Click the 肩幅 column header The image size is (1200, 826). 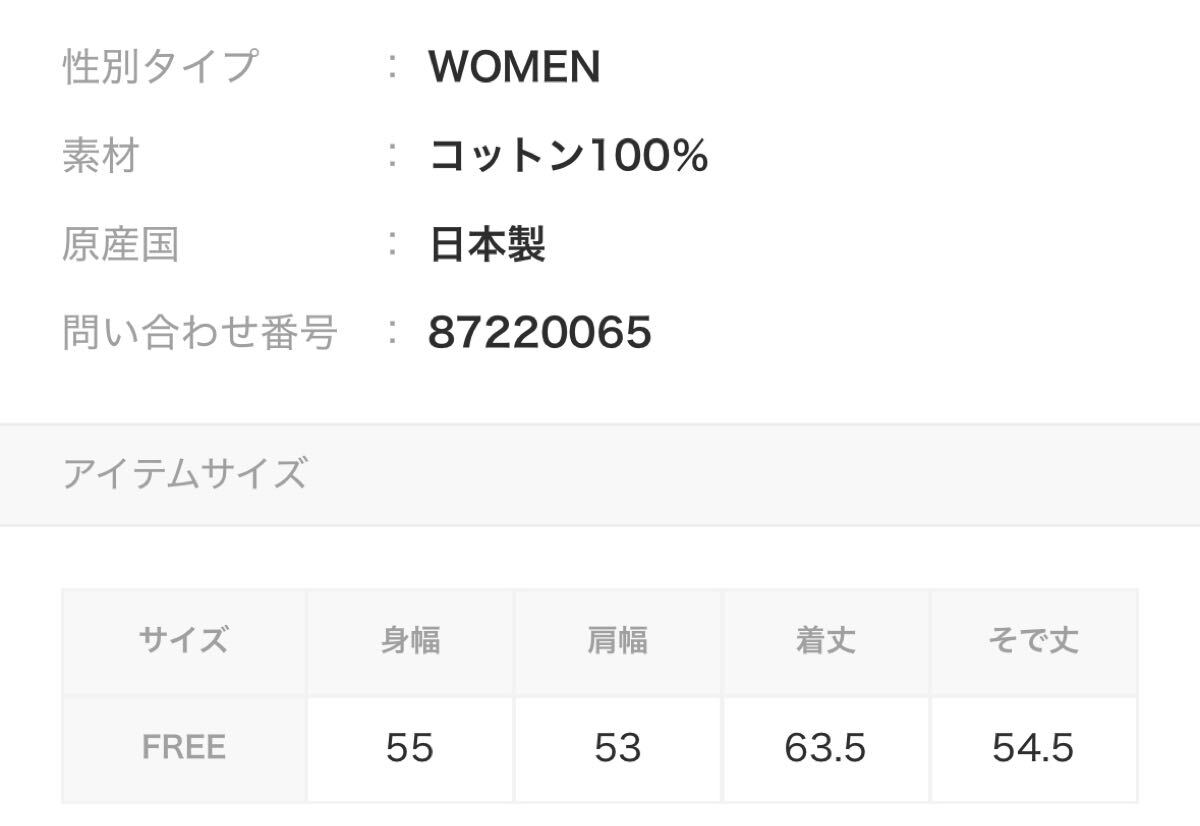tap(617, 640)
